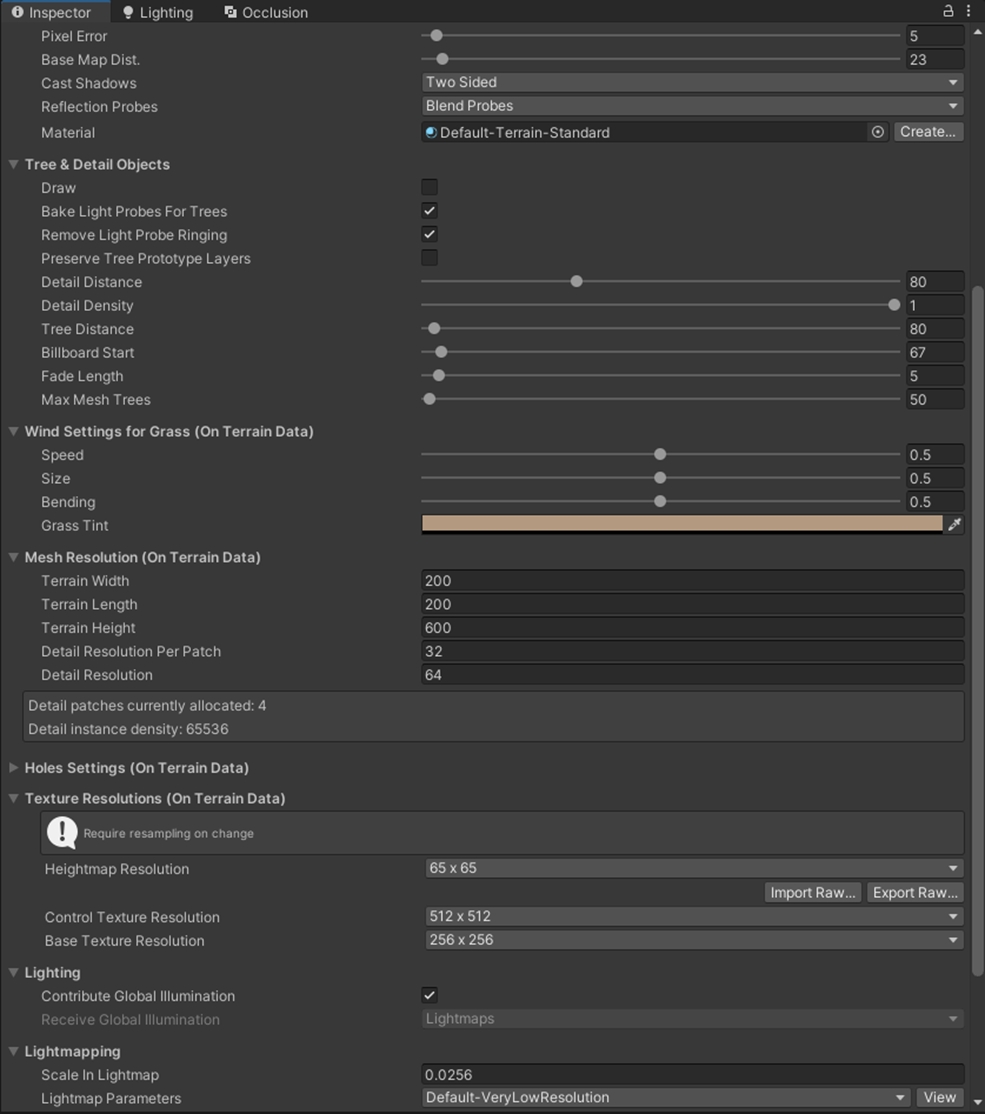Viewport: 985px width, 1114px height.
Task: Switch to the Lighting tab
Action: [x=157, y=12]
